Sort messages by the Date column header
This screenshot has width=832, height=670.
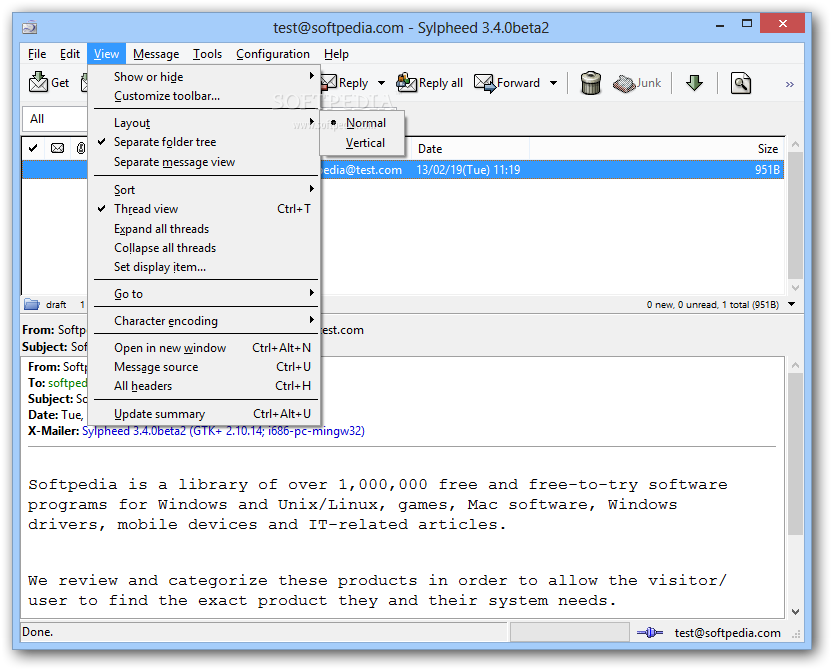(471, 149)
